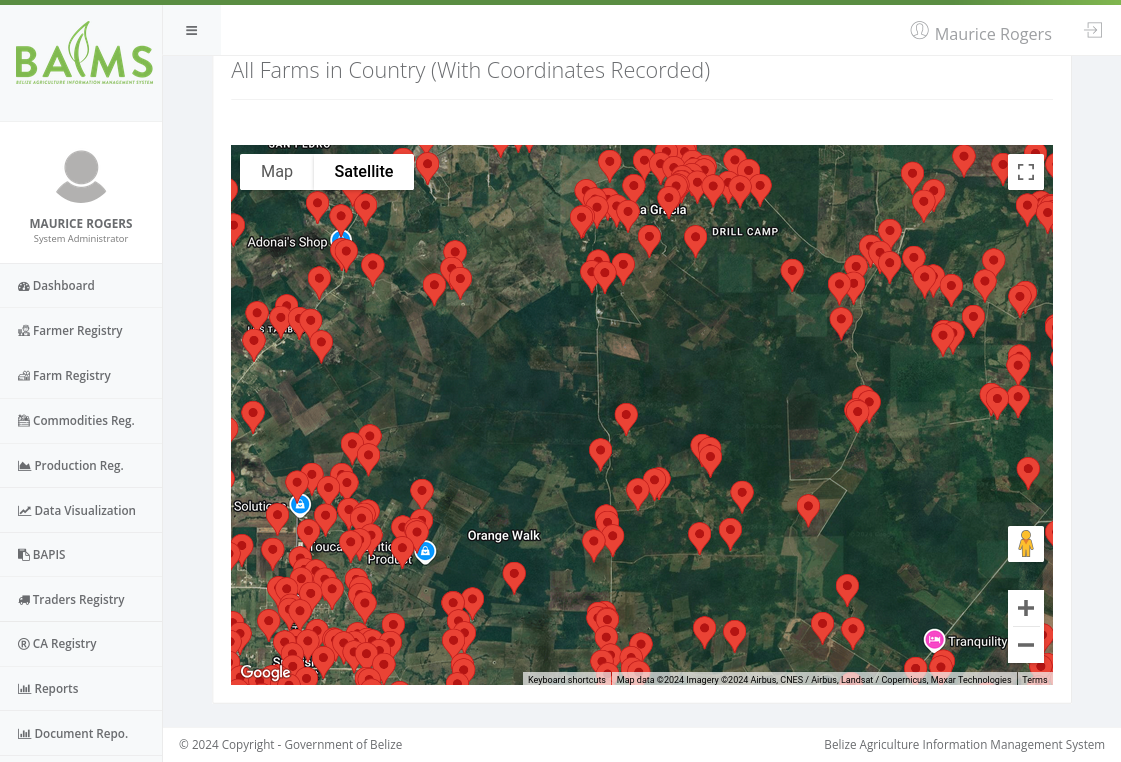Open Document Repo. in sidebar
Image resolution: width=1121 pixels, height=762 pixels.
coord(81,733)
